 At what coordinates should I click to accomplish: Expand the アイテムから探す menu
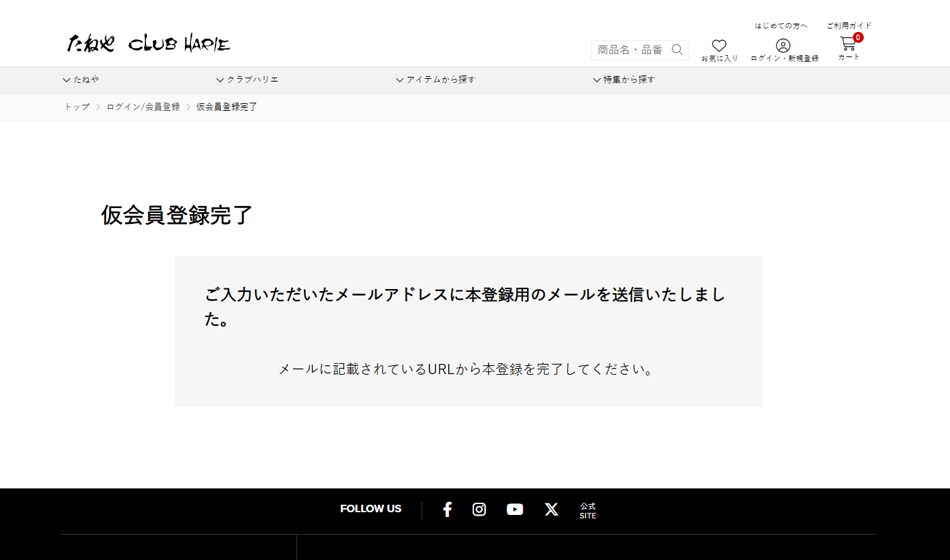pos(436,79)
